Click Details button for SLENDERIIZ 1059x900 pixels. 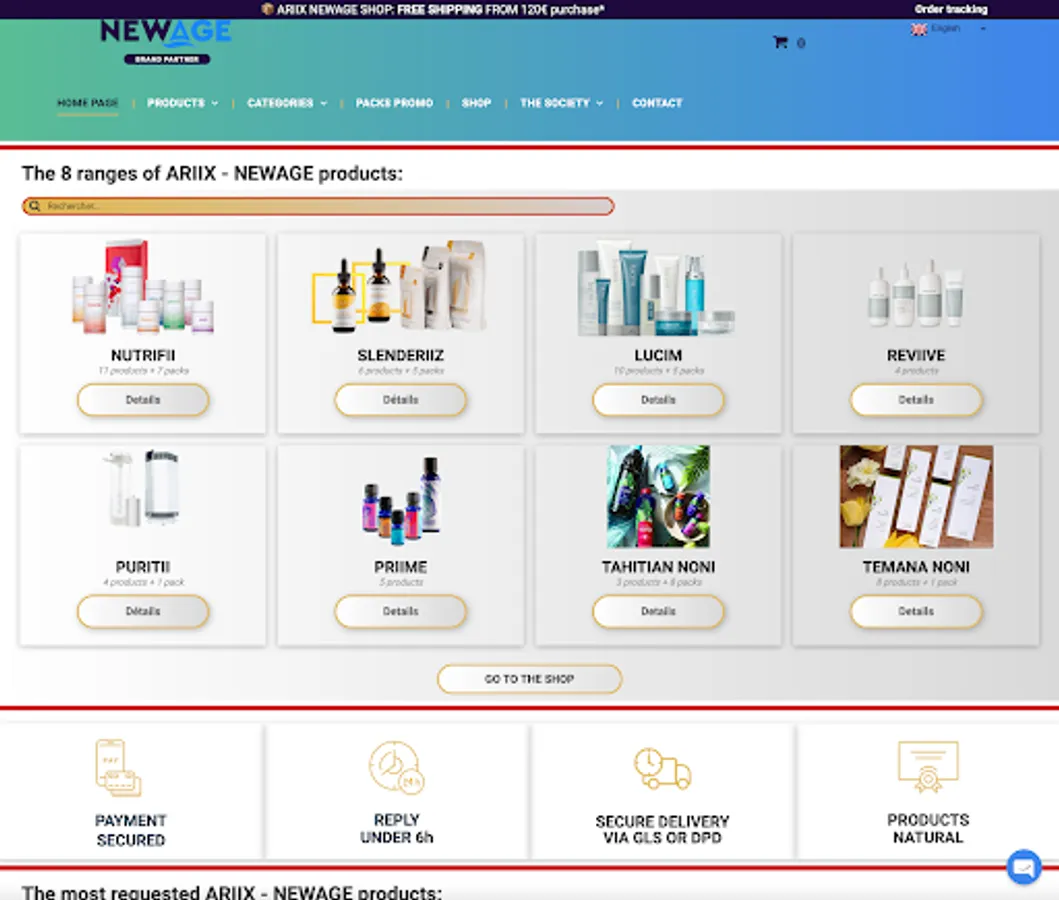(401, 400)
